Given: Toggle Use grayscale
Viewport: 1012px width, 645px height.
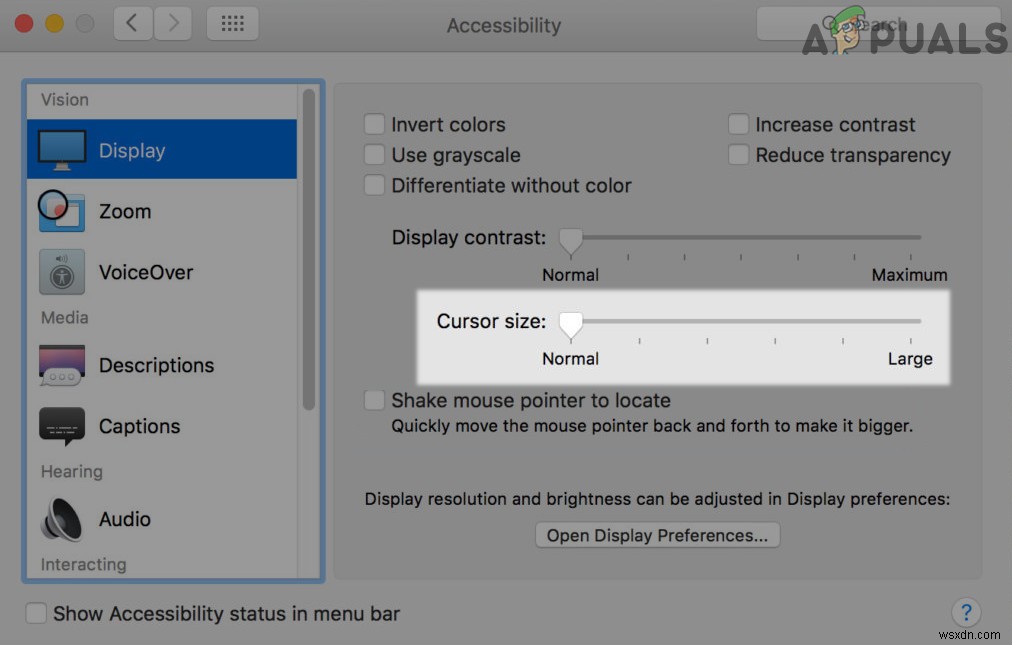Looking at the screenshot, I should pyautogui.click(x=374, y=155).
